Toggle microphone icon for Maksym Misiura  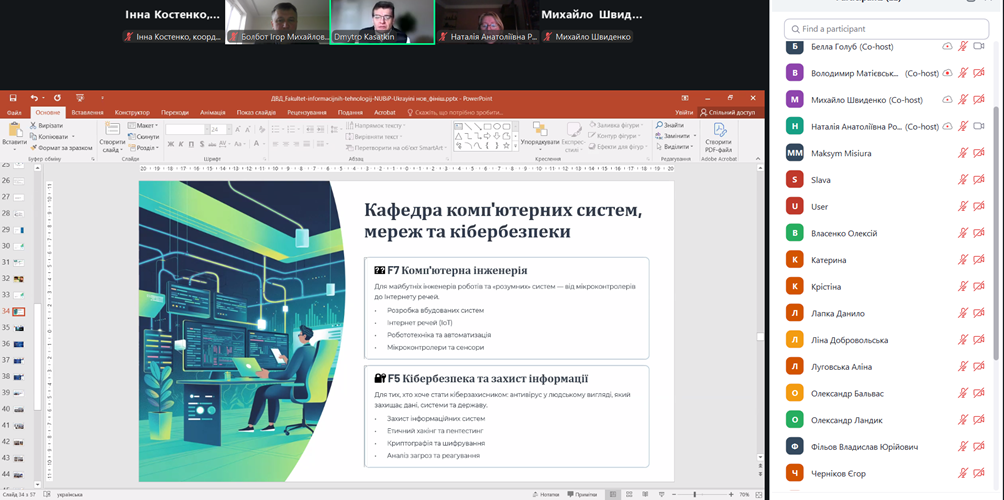point(963,153)
